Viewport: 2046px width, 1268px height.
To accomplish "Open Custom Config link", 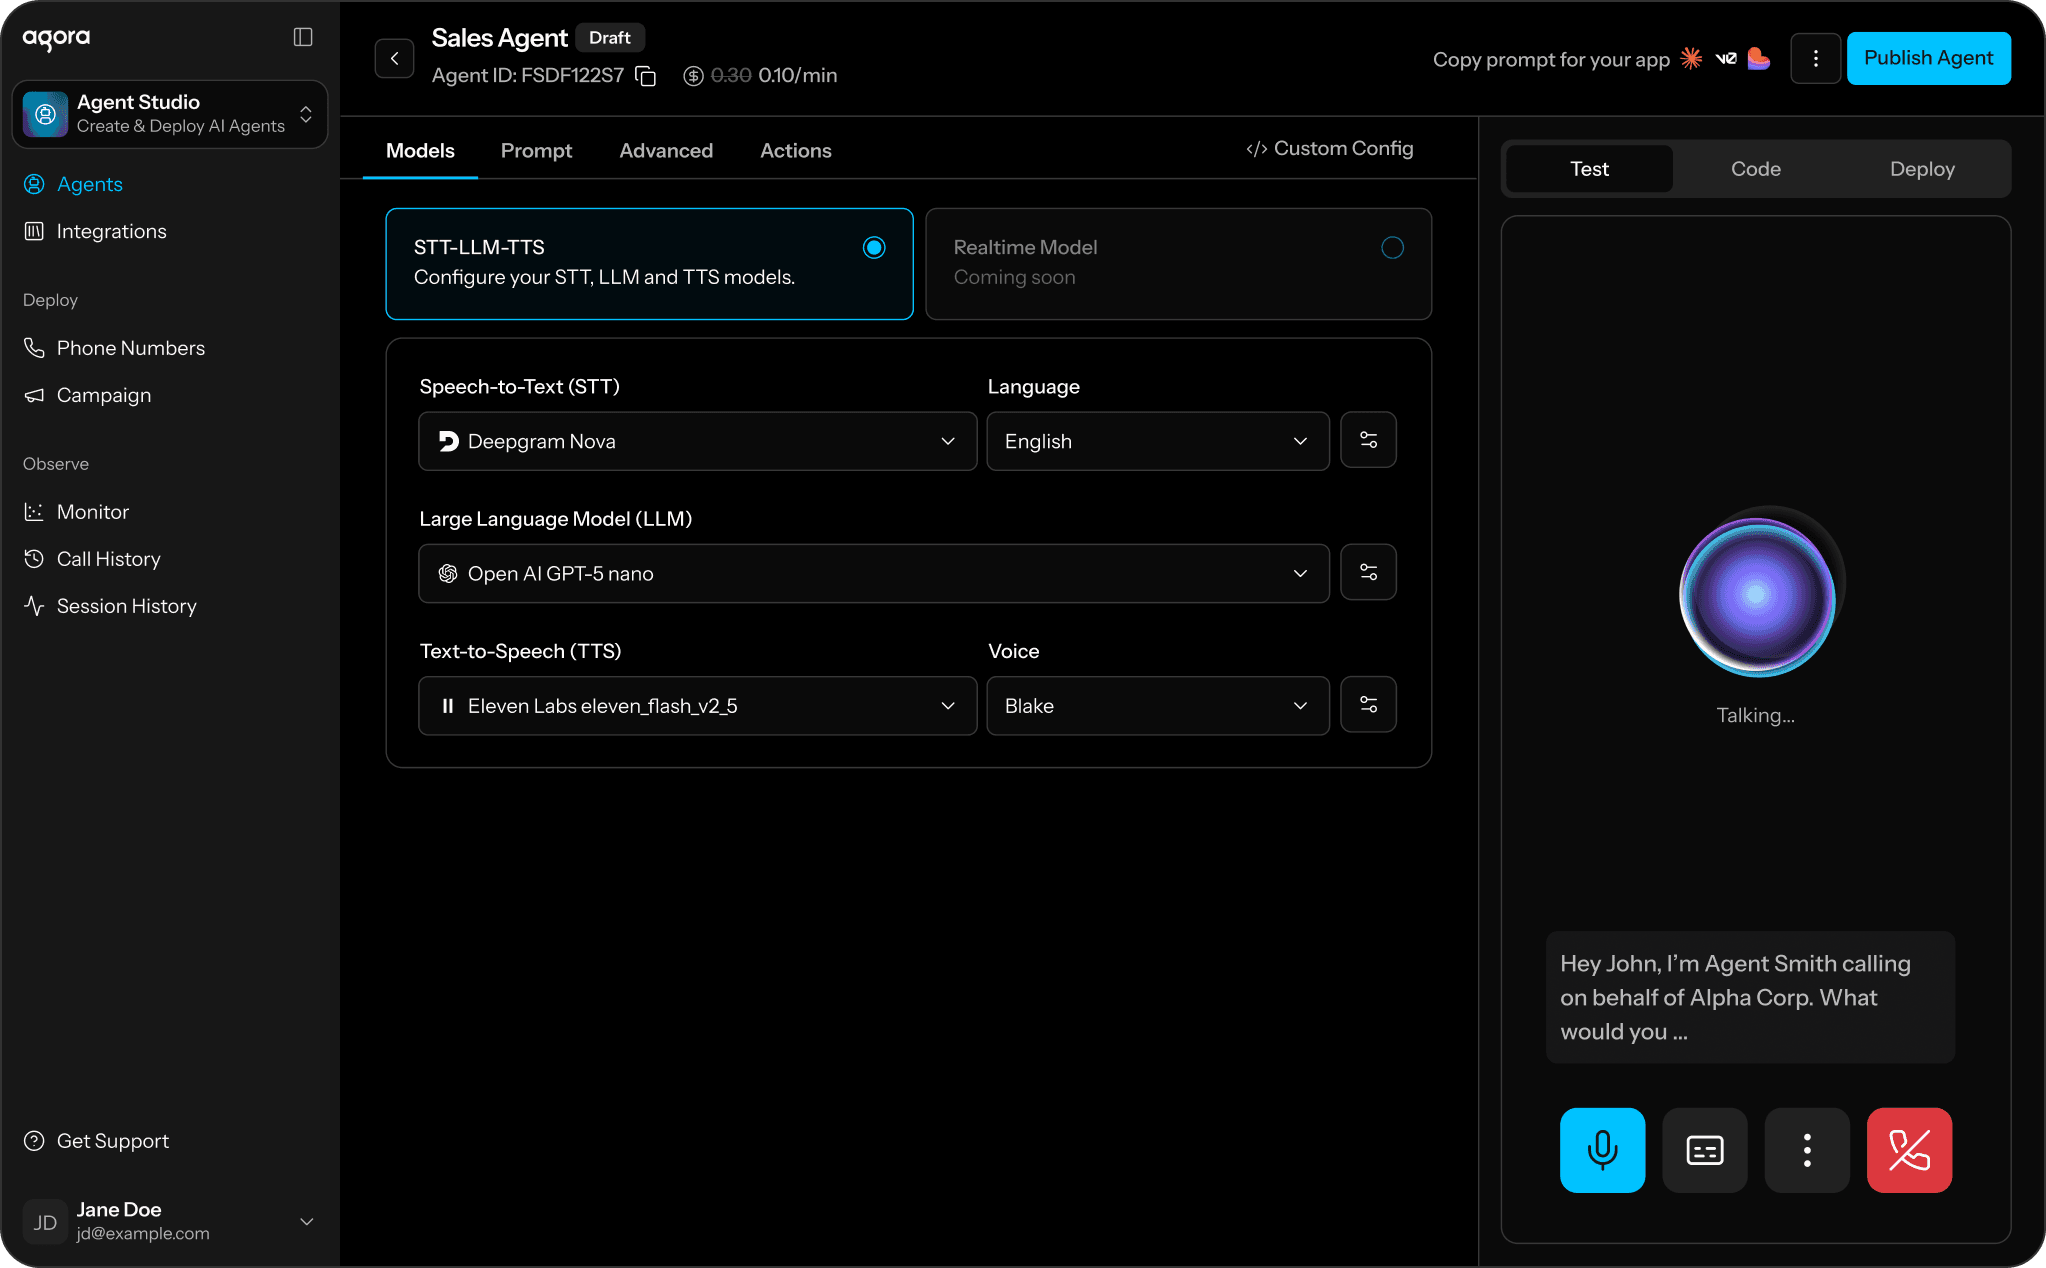I will click(1329, 148).
